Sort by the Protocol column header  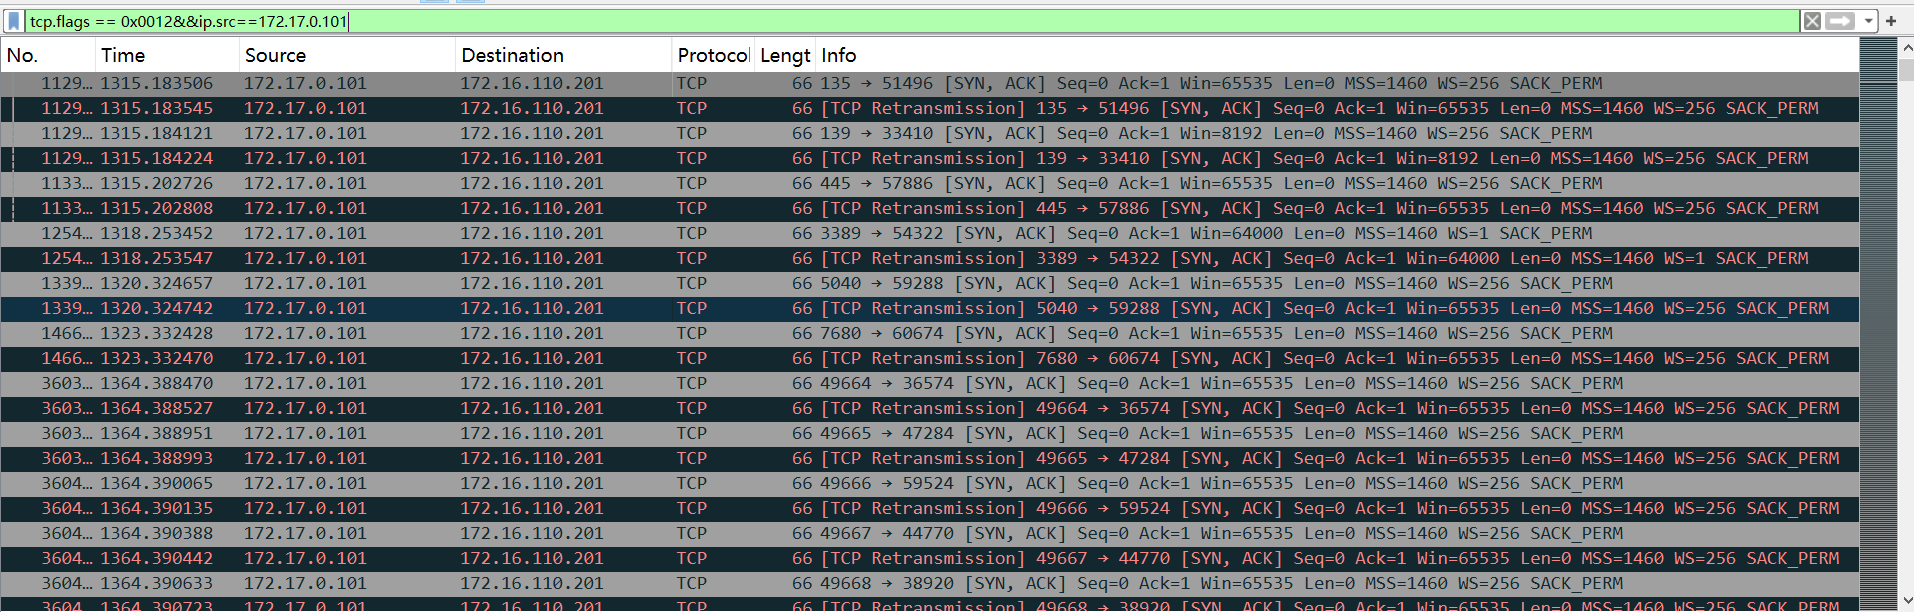[x=712, y=56]
